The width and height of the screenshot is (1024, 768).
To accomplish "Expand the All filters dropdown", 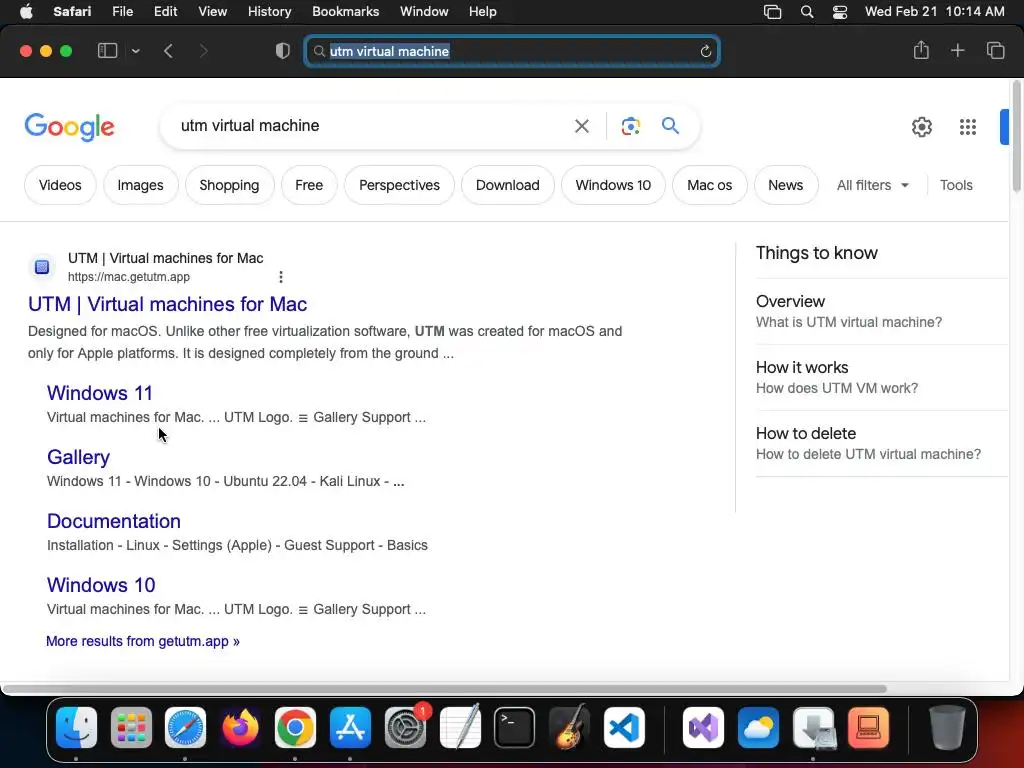I will click(x=872, y=185).
